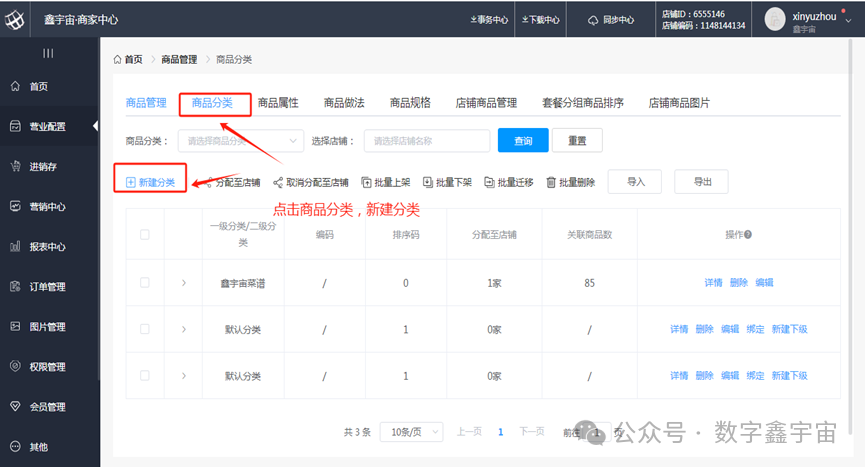Click the 取消分配至店铺 share icon
The image size is (865, 467).
tap(278, 182)
